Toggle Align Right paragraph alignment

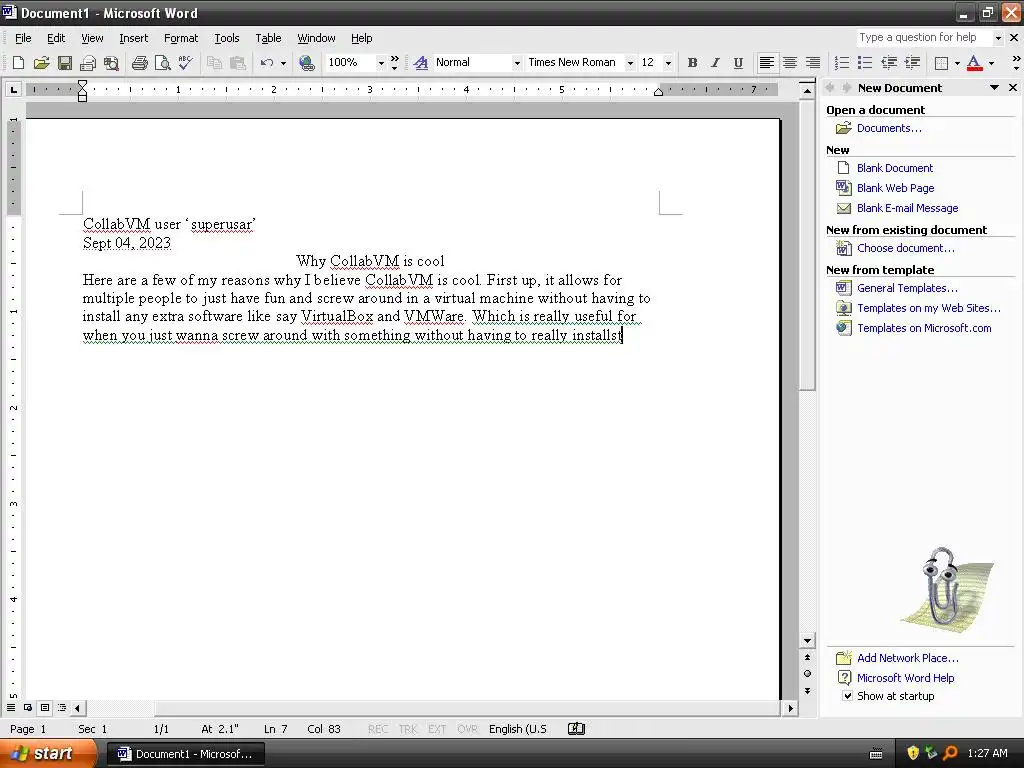pyautogui.click(x=812, y=63)
